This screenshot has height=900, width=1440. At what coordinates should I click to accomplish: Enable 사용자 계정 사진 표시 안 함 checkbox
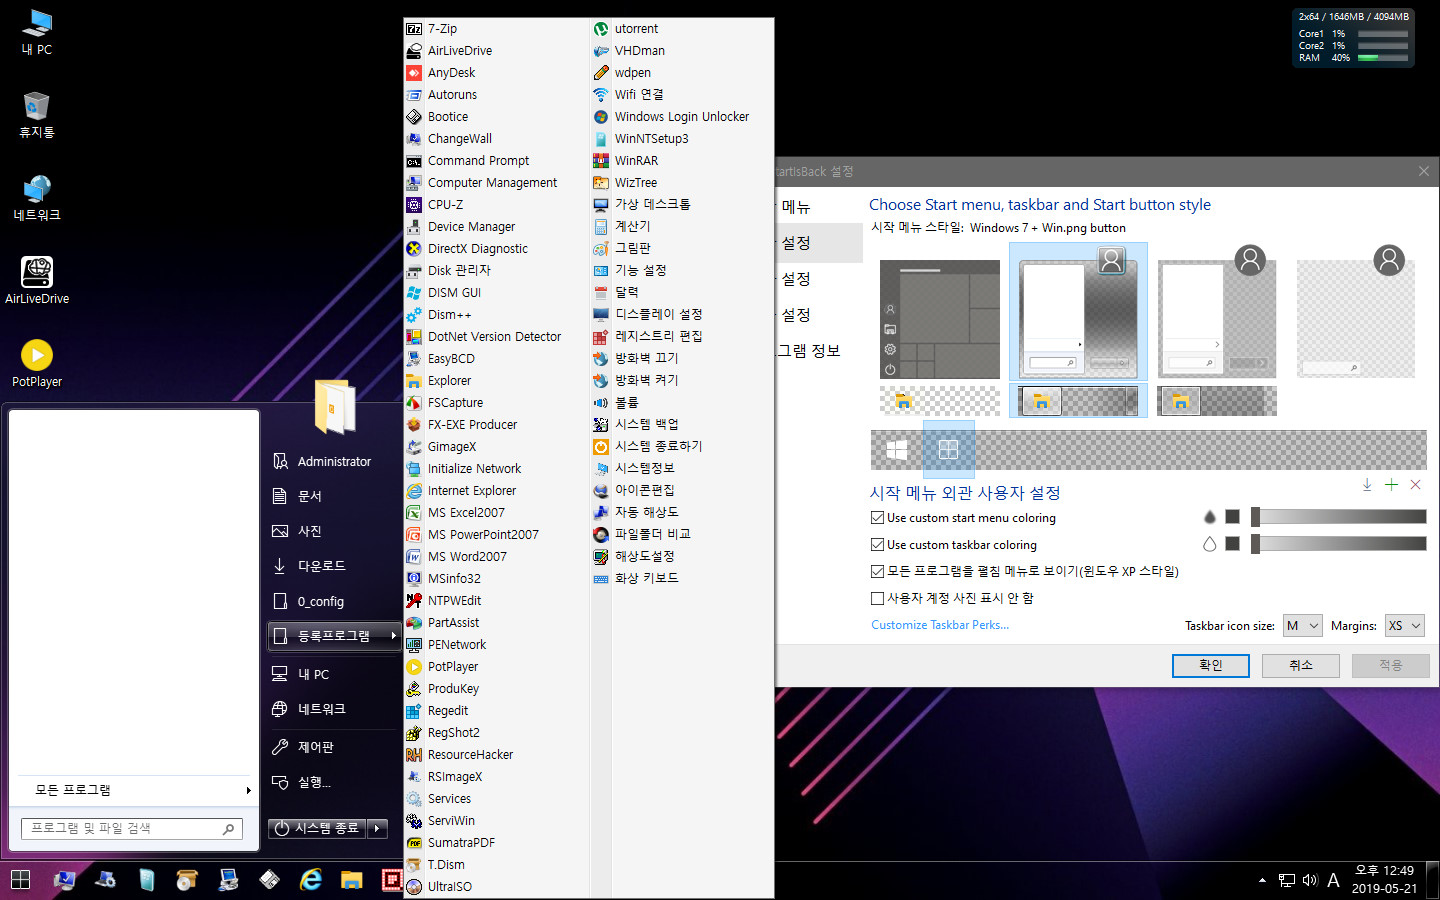[x=877, y=598]
